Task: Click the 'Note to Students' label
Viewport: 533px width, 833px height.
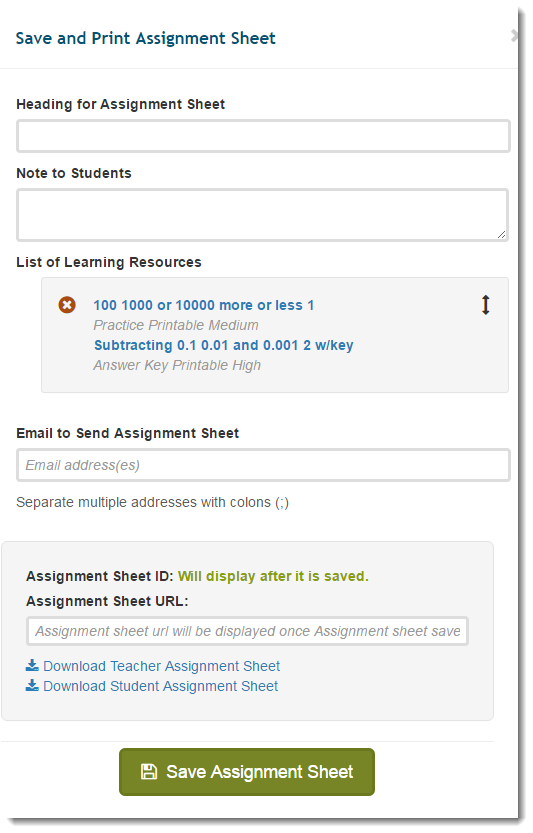Action: pyautogui.click(x=74, y=173)
